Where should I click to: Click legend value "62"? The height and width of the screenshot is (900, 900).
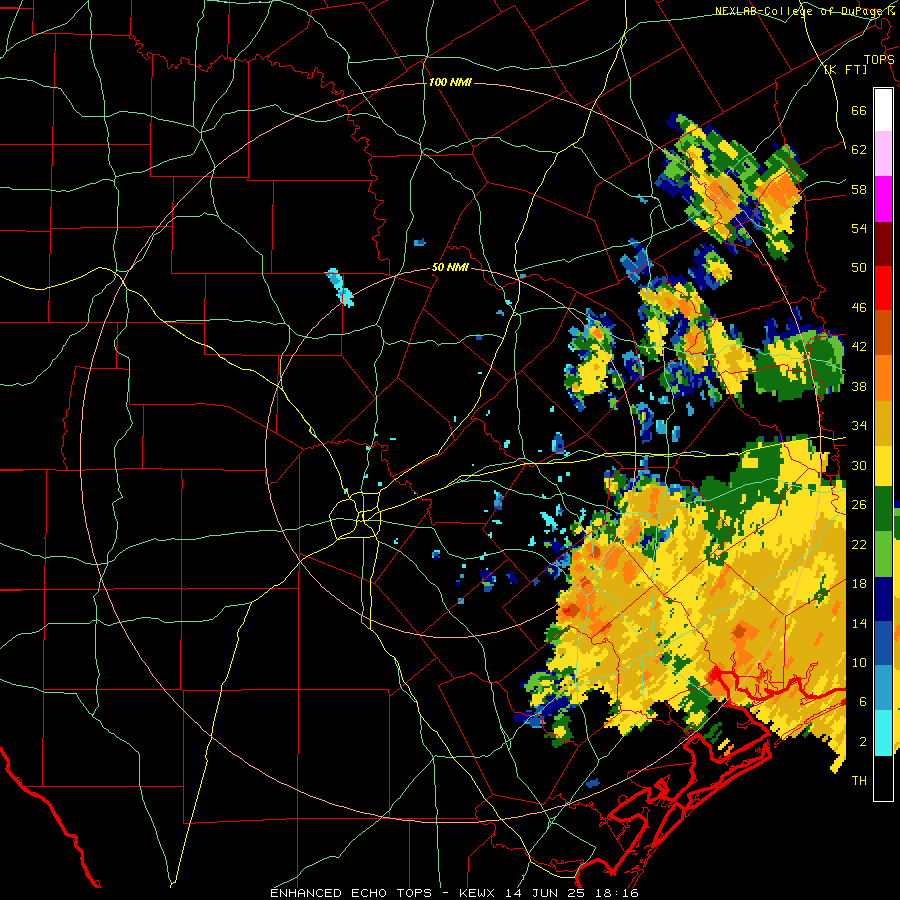pos(859,150)
